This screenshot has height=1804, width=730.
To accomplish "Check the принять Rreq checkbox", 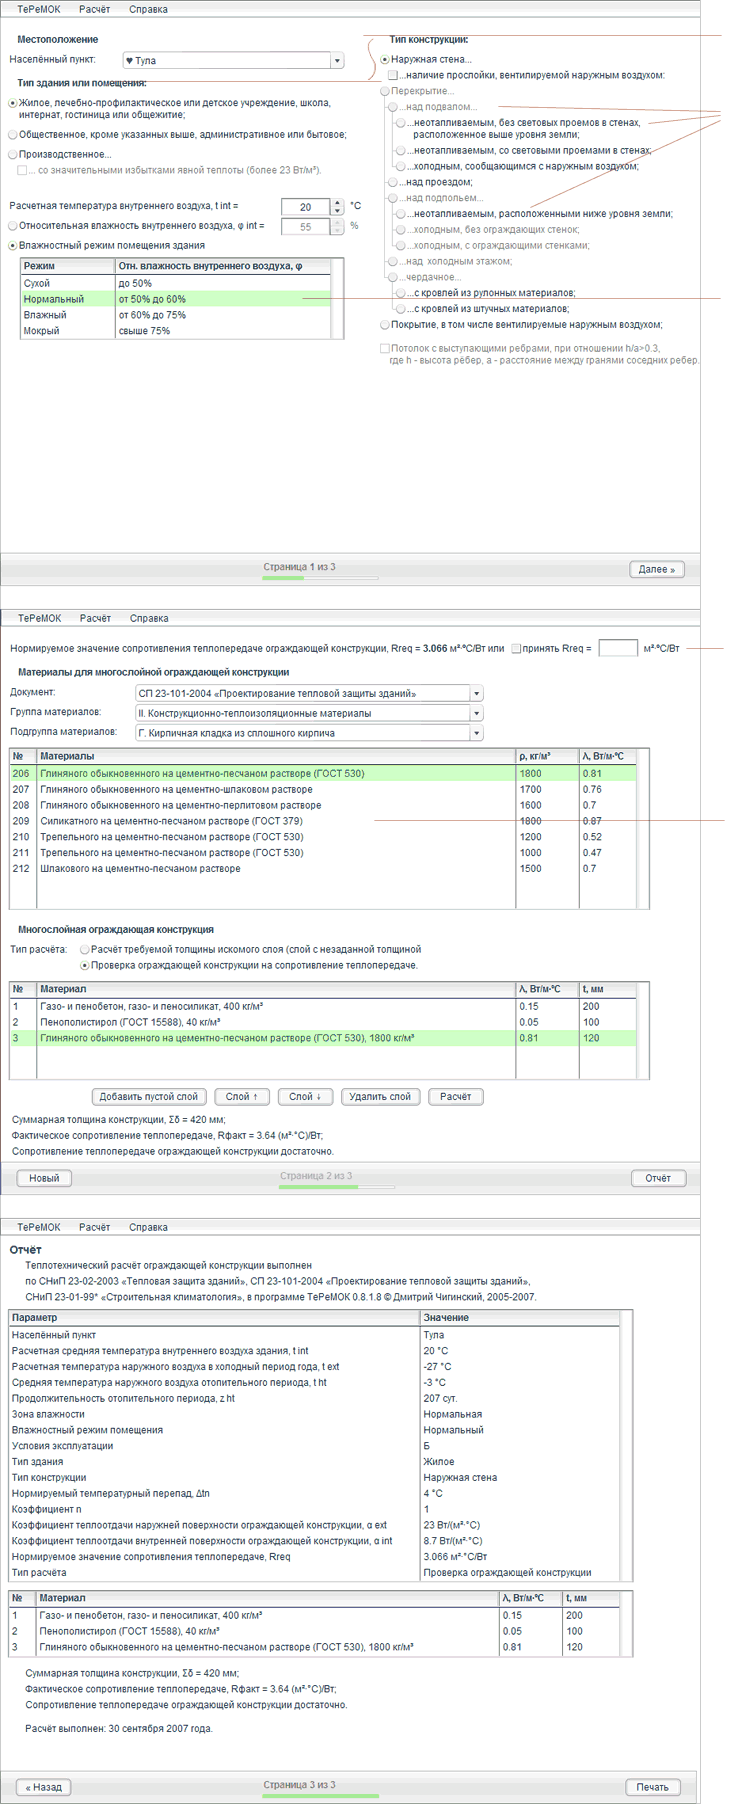I will [516, 649].
